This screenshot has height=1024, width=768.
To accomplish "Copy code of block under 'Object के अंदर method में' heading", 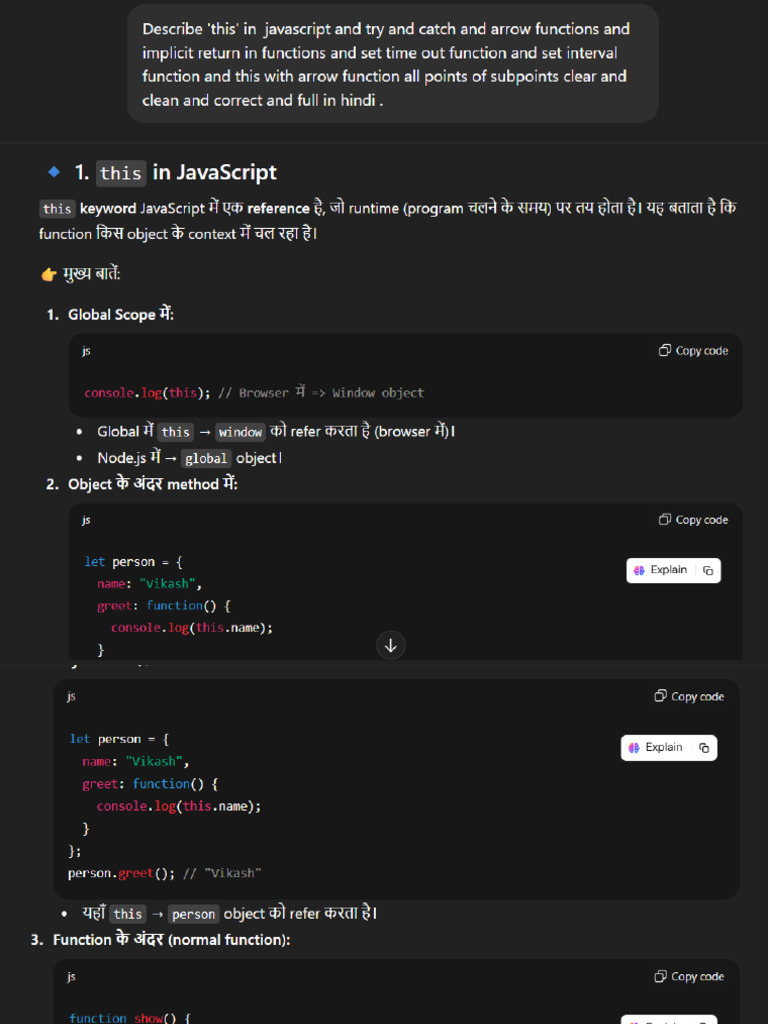I will click(693, 520).
